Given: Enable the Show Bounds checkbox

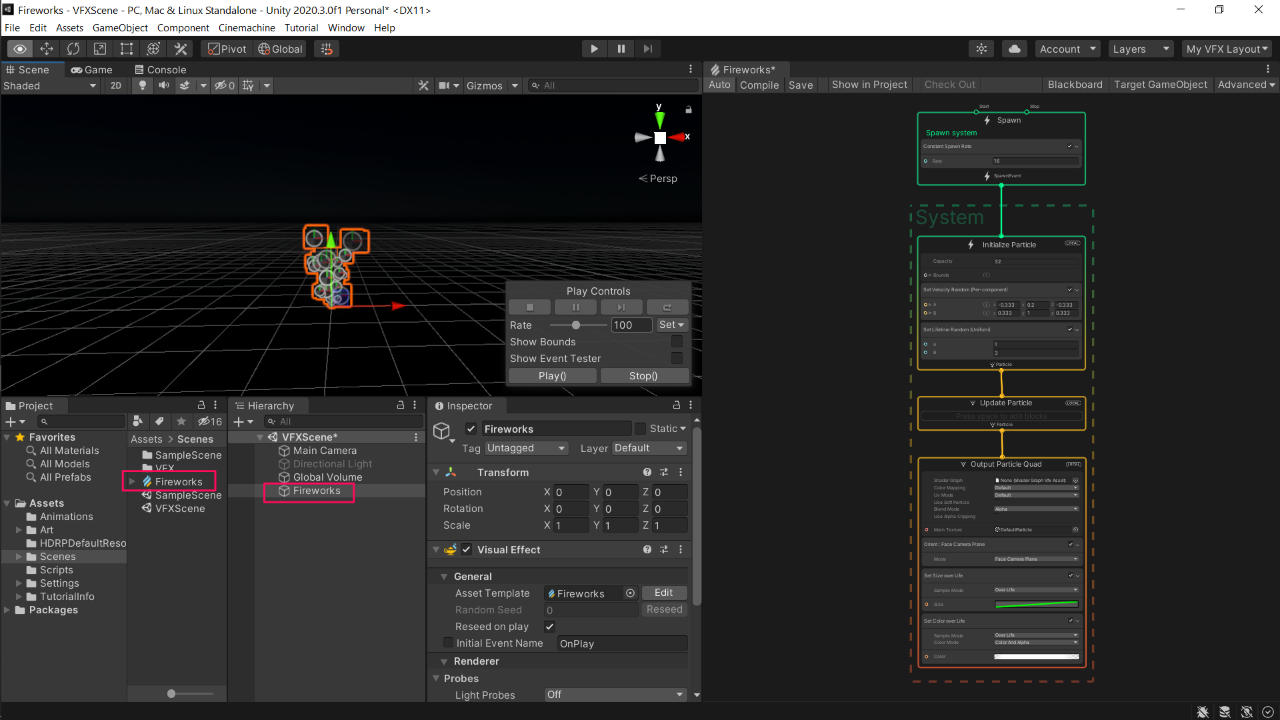Looking at the screenshot, I should [677, 342].
